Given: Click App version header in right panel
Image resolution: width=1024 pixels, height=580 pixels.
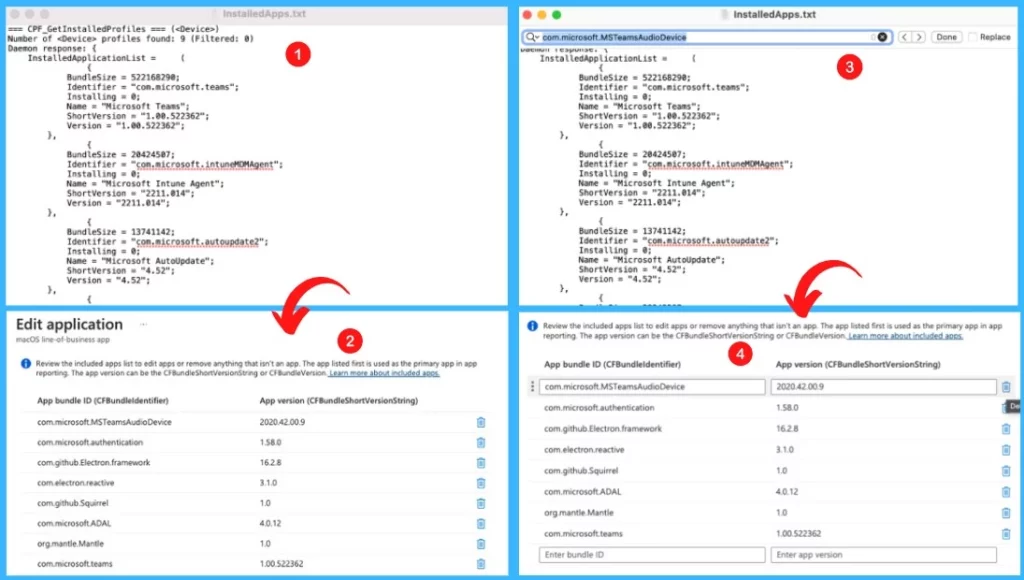Looking at the screenshot, I should (857, 364).
